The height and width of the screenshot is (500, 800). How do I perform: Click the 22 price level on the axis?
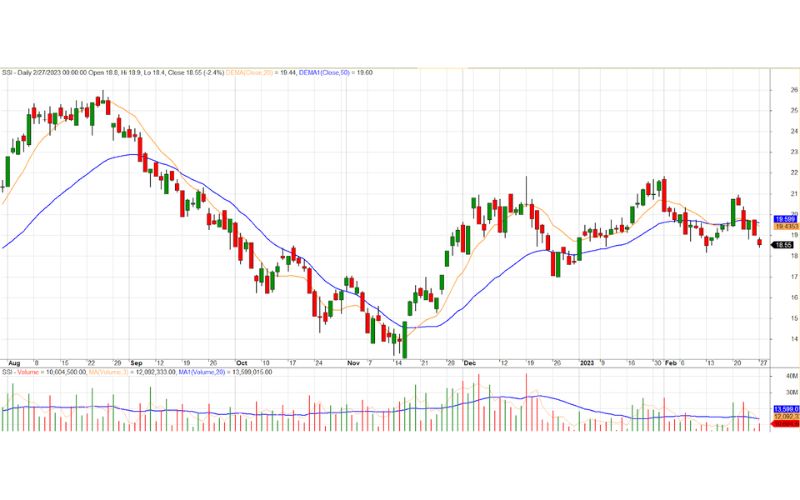(x=794, y=173)
